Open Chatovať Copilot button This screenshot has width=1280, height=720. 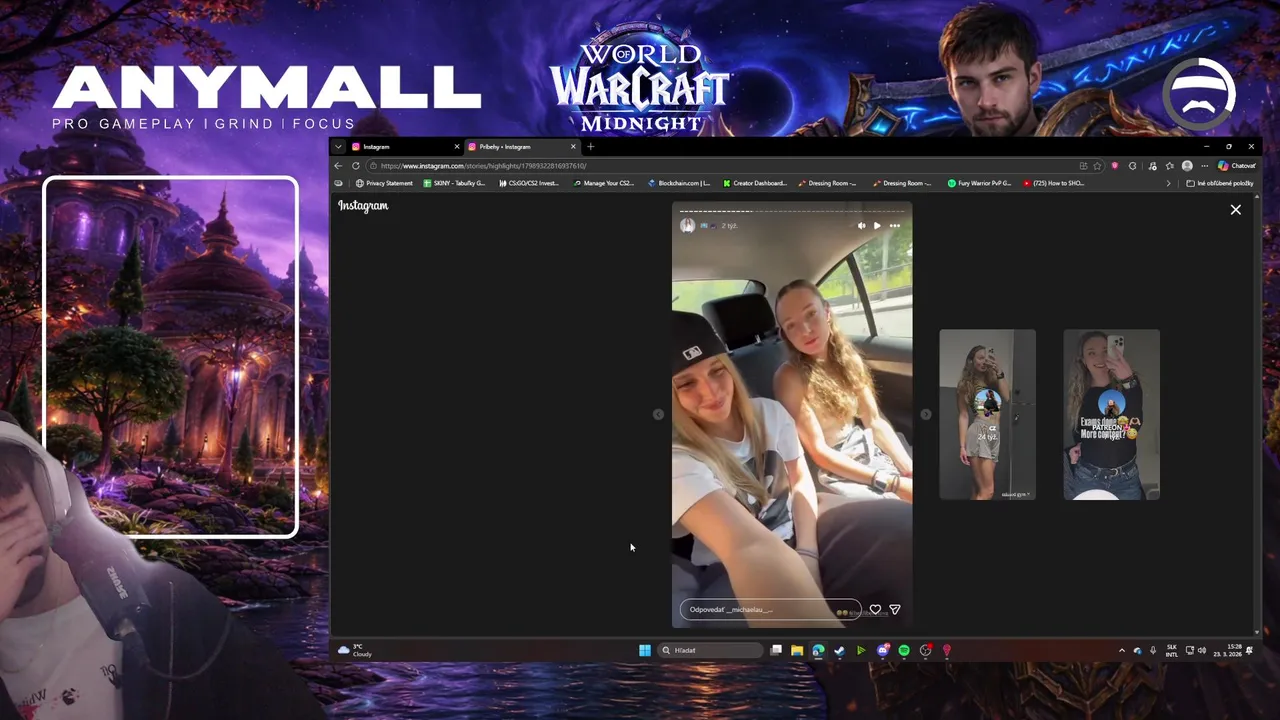[x=1237, y=166]
